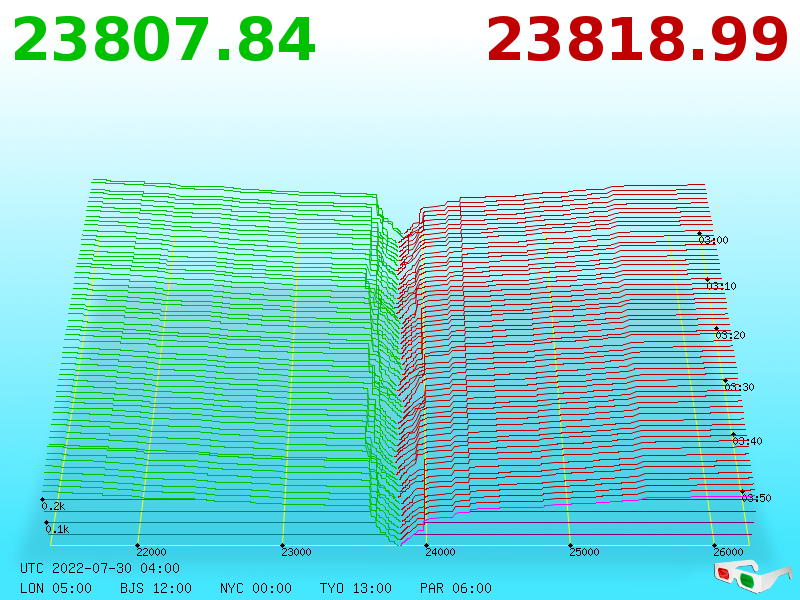Click the 3D anaglyph glasses icon
800x600 pixels.
pos(753,576)
